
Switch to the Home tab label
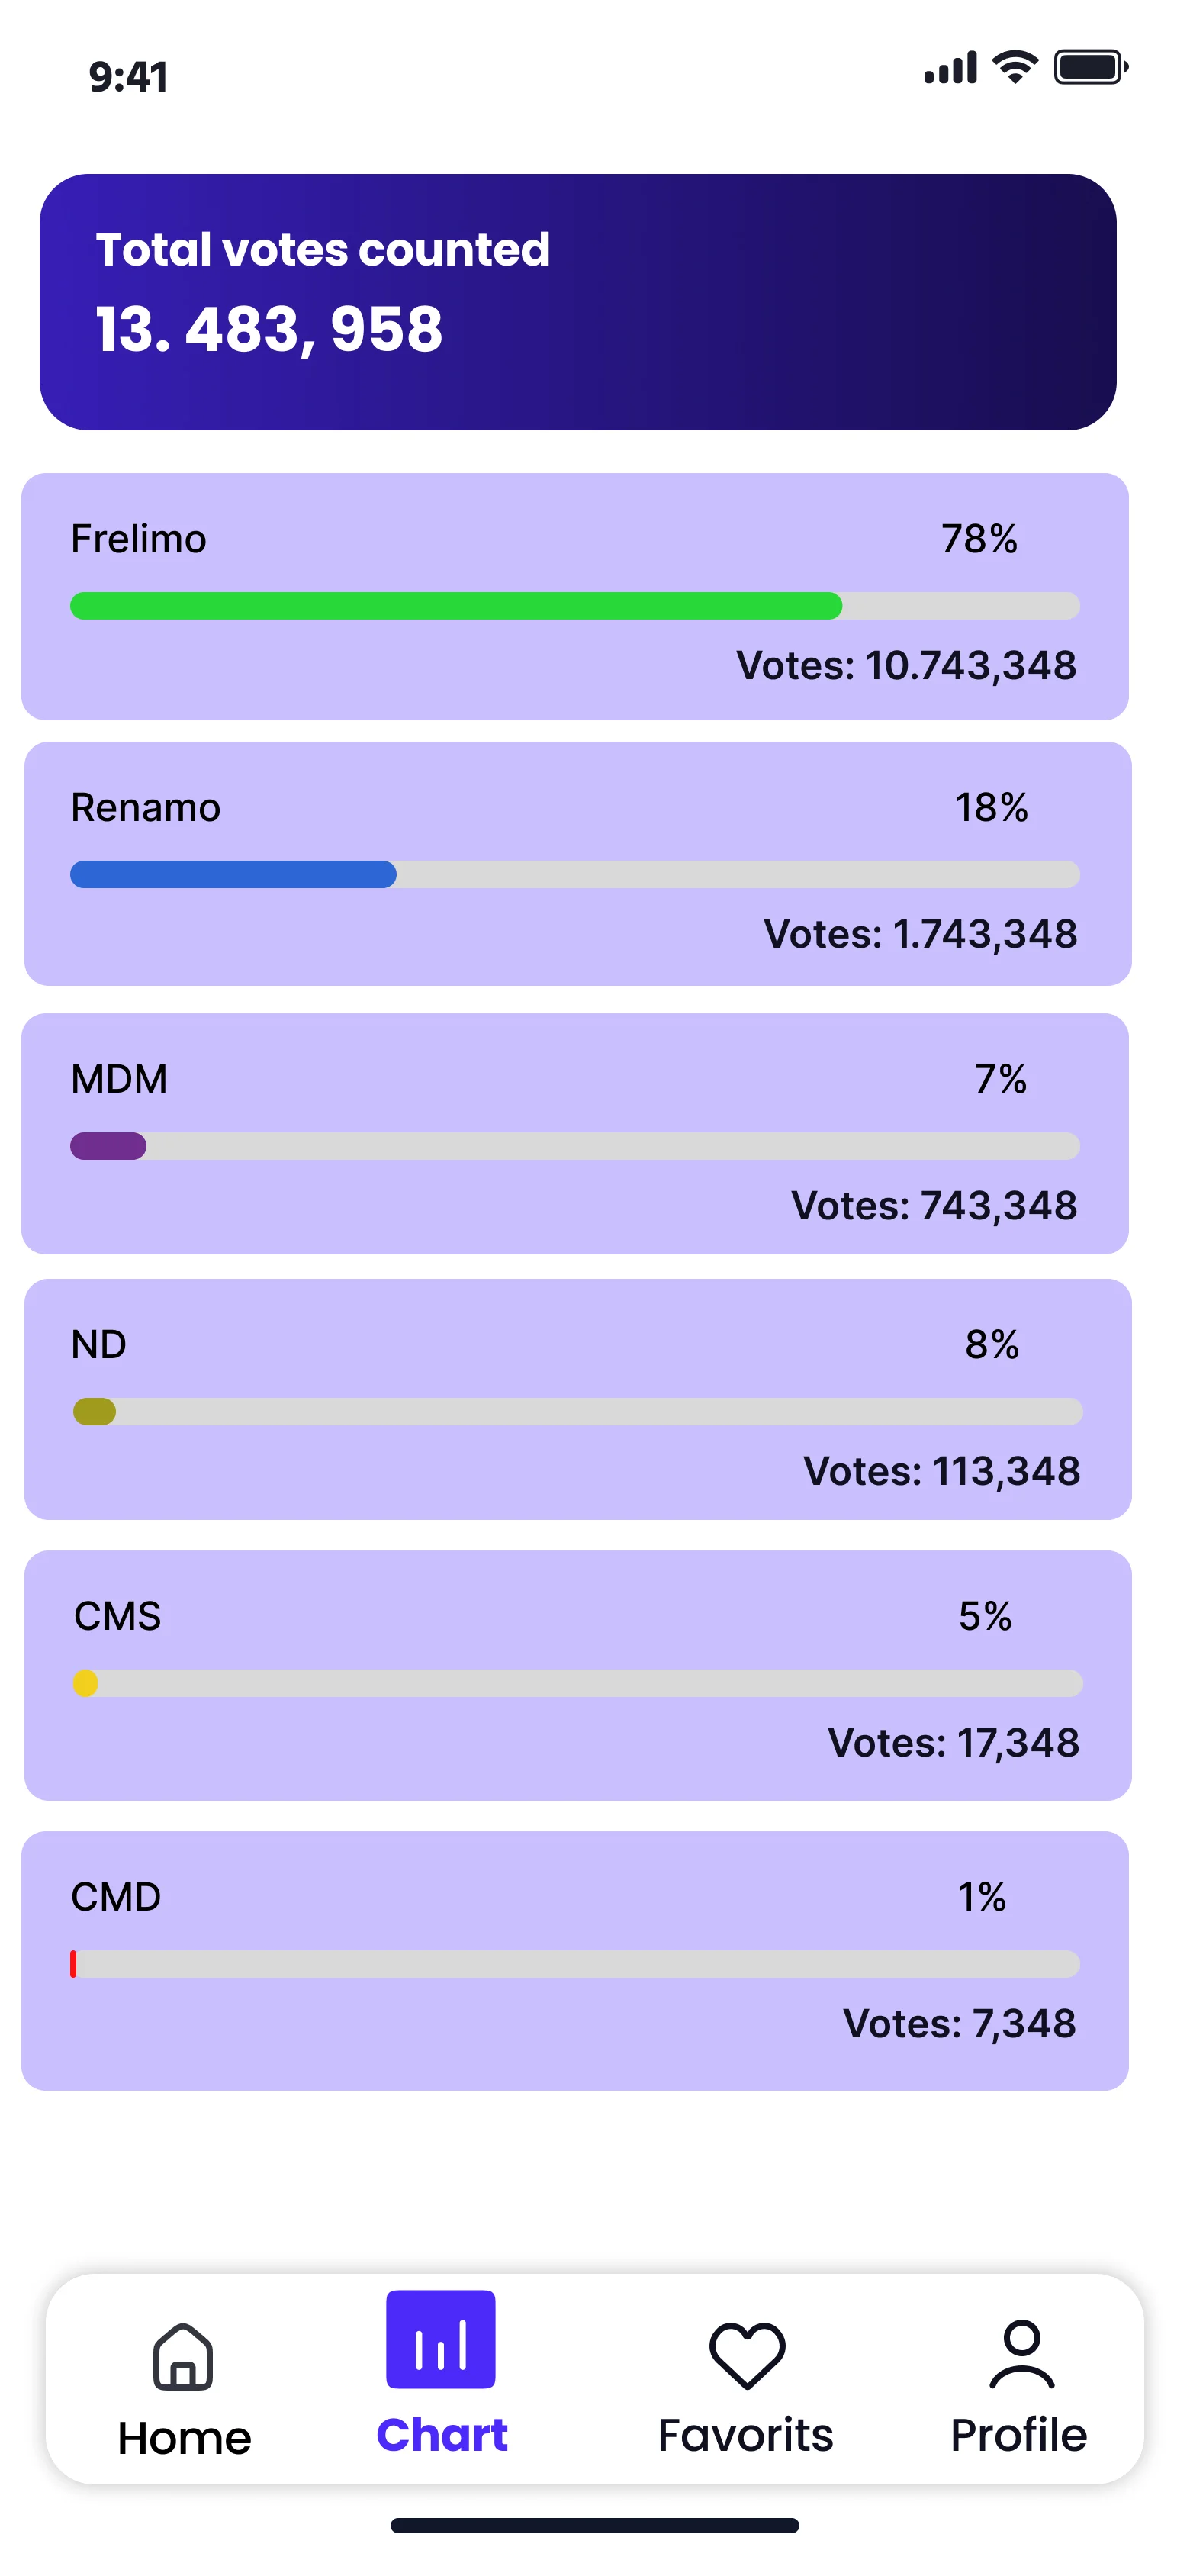[x=185, y=2438]
